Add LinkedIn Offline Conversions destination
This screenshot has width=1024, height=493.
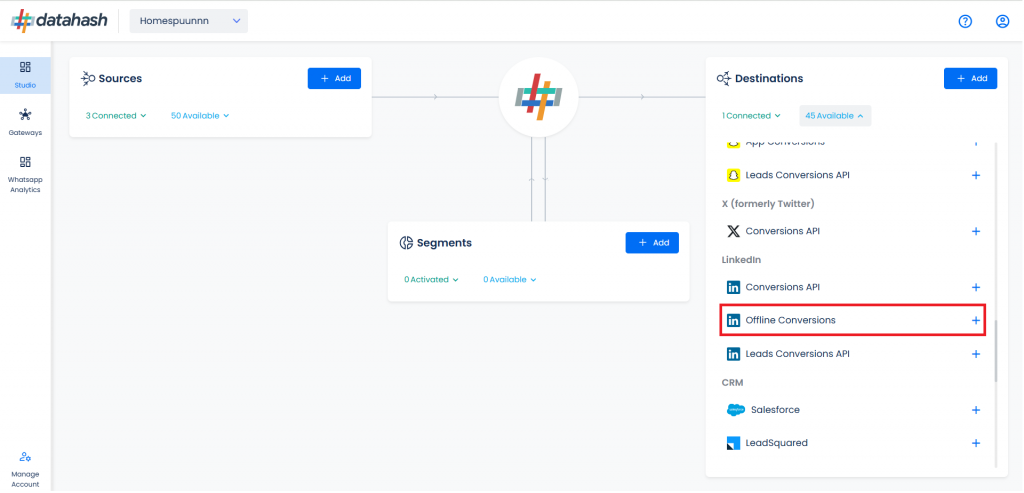pos(976,321)
